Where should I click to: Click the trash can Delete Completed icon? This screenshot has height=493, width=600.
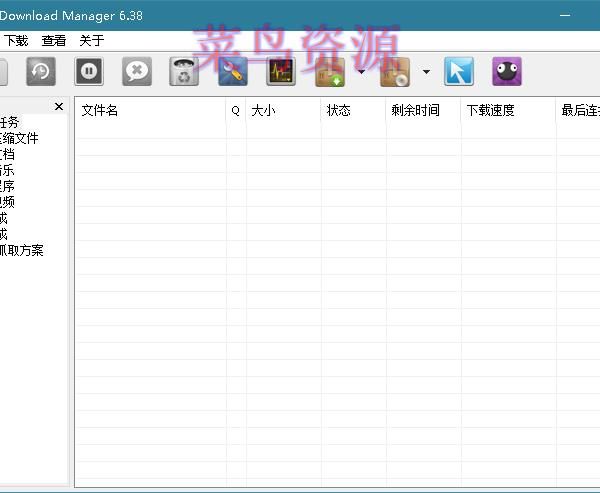184,71
